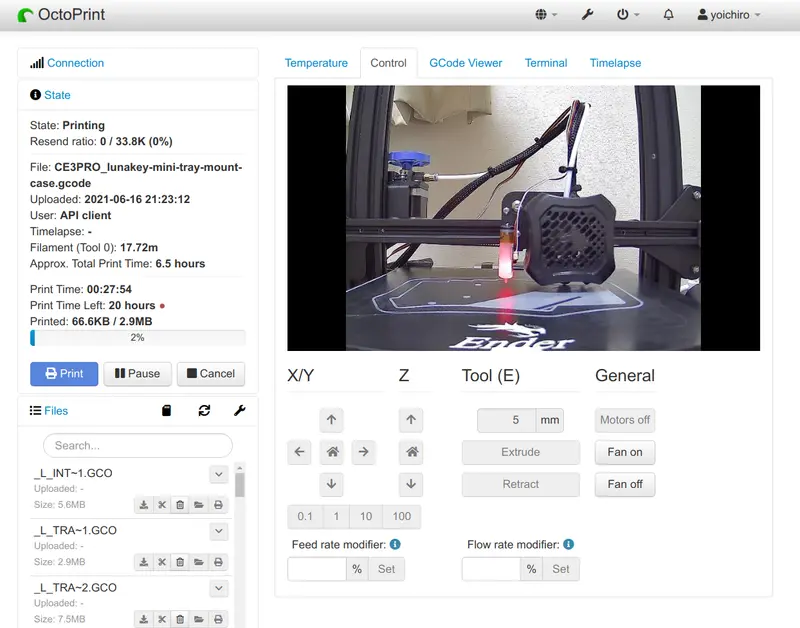Open the SD card menu in Files header
Screen dimensions: 800x628
[166, 411]
